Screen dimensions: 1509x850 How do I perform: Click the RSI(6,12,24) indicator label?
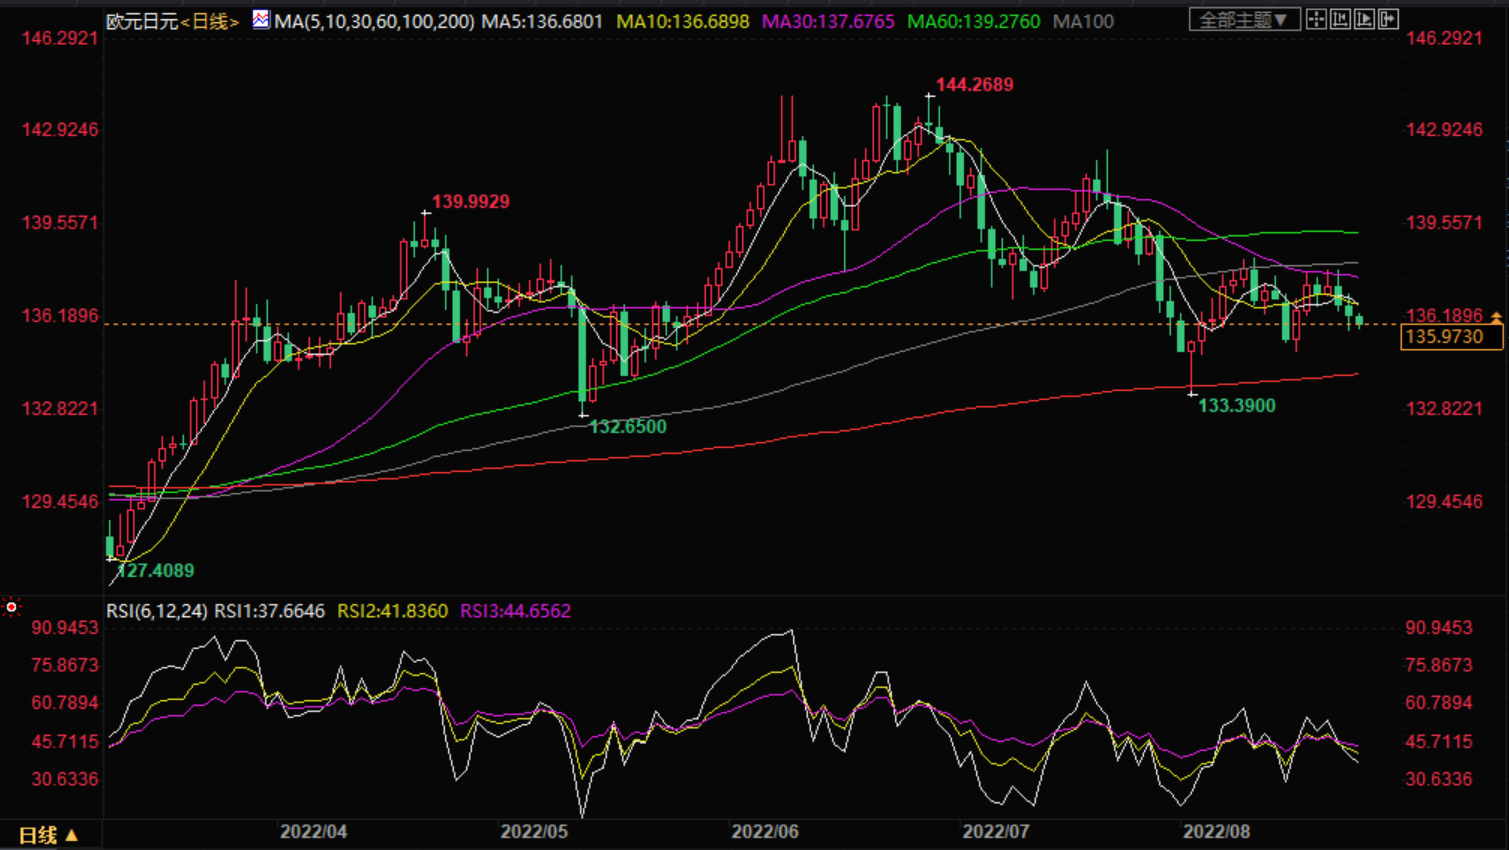tap(157, 611)
